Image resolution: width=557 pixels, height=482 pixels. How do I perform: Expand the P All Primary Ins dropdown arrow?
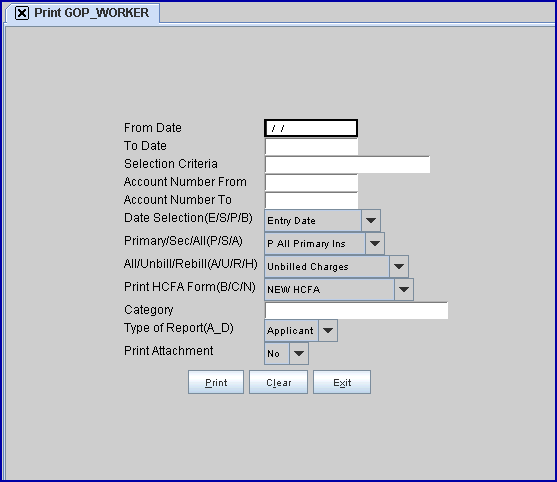coord(374,244)
